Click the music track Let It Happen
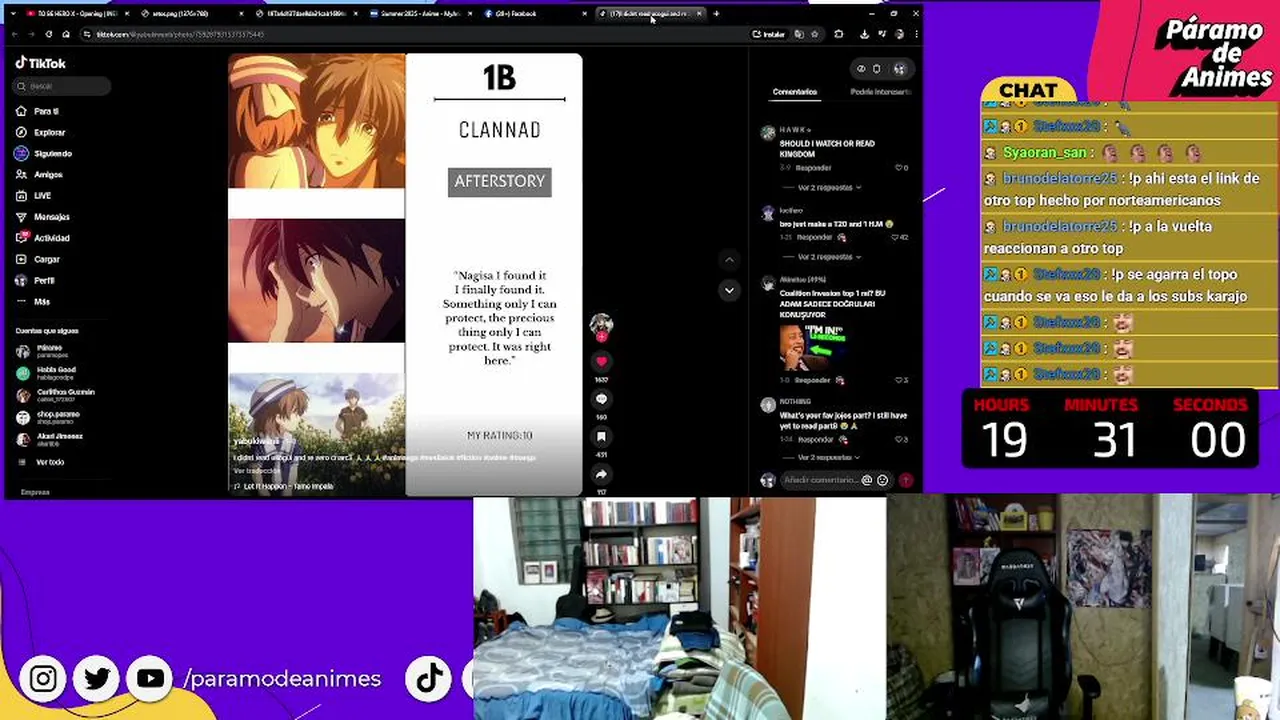The height and width of the screenshot is (720, 1280). 284,486
